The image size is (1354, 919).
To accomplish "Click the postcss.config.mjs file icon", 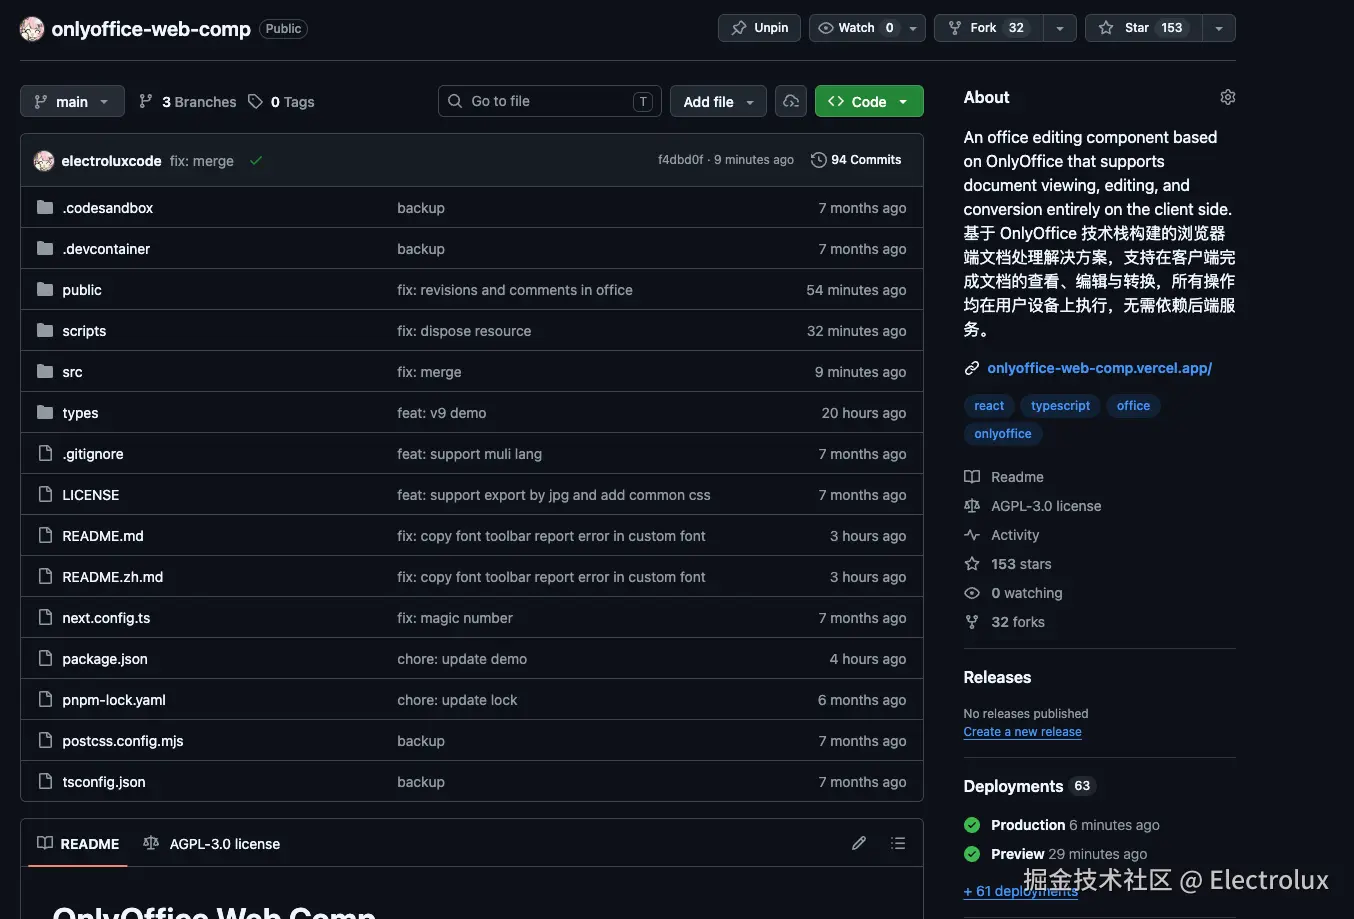I will click(x=45, y=740).
